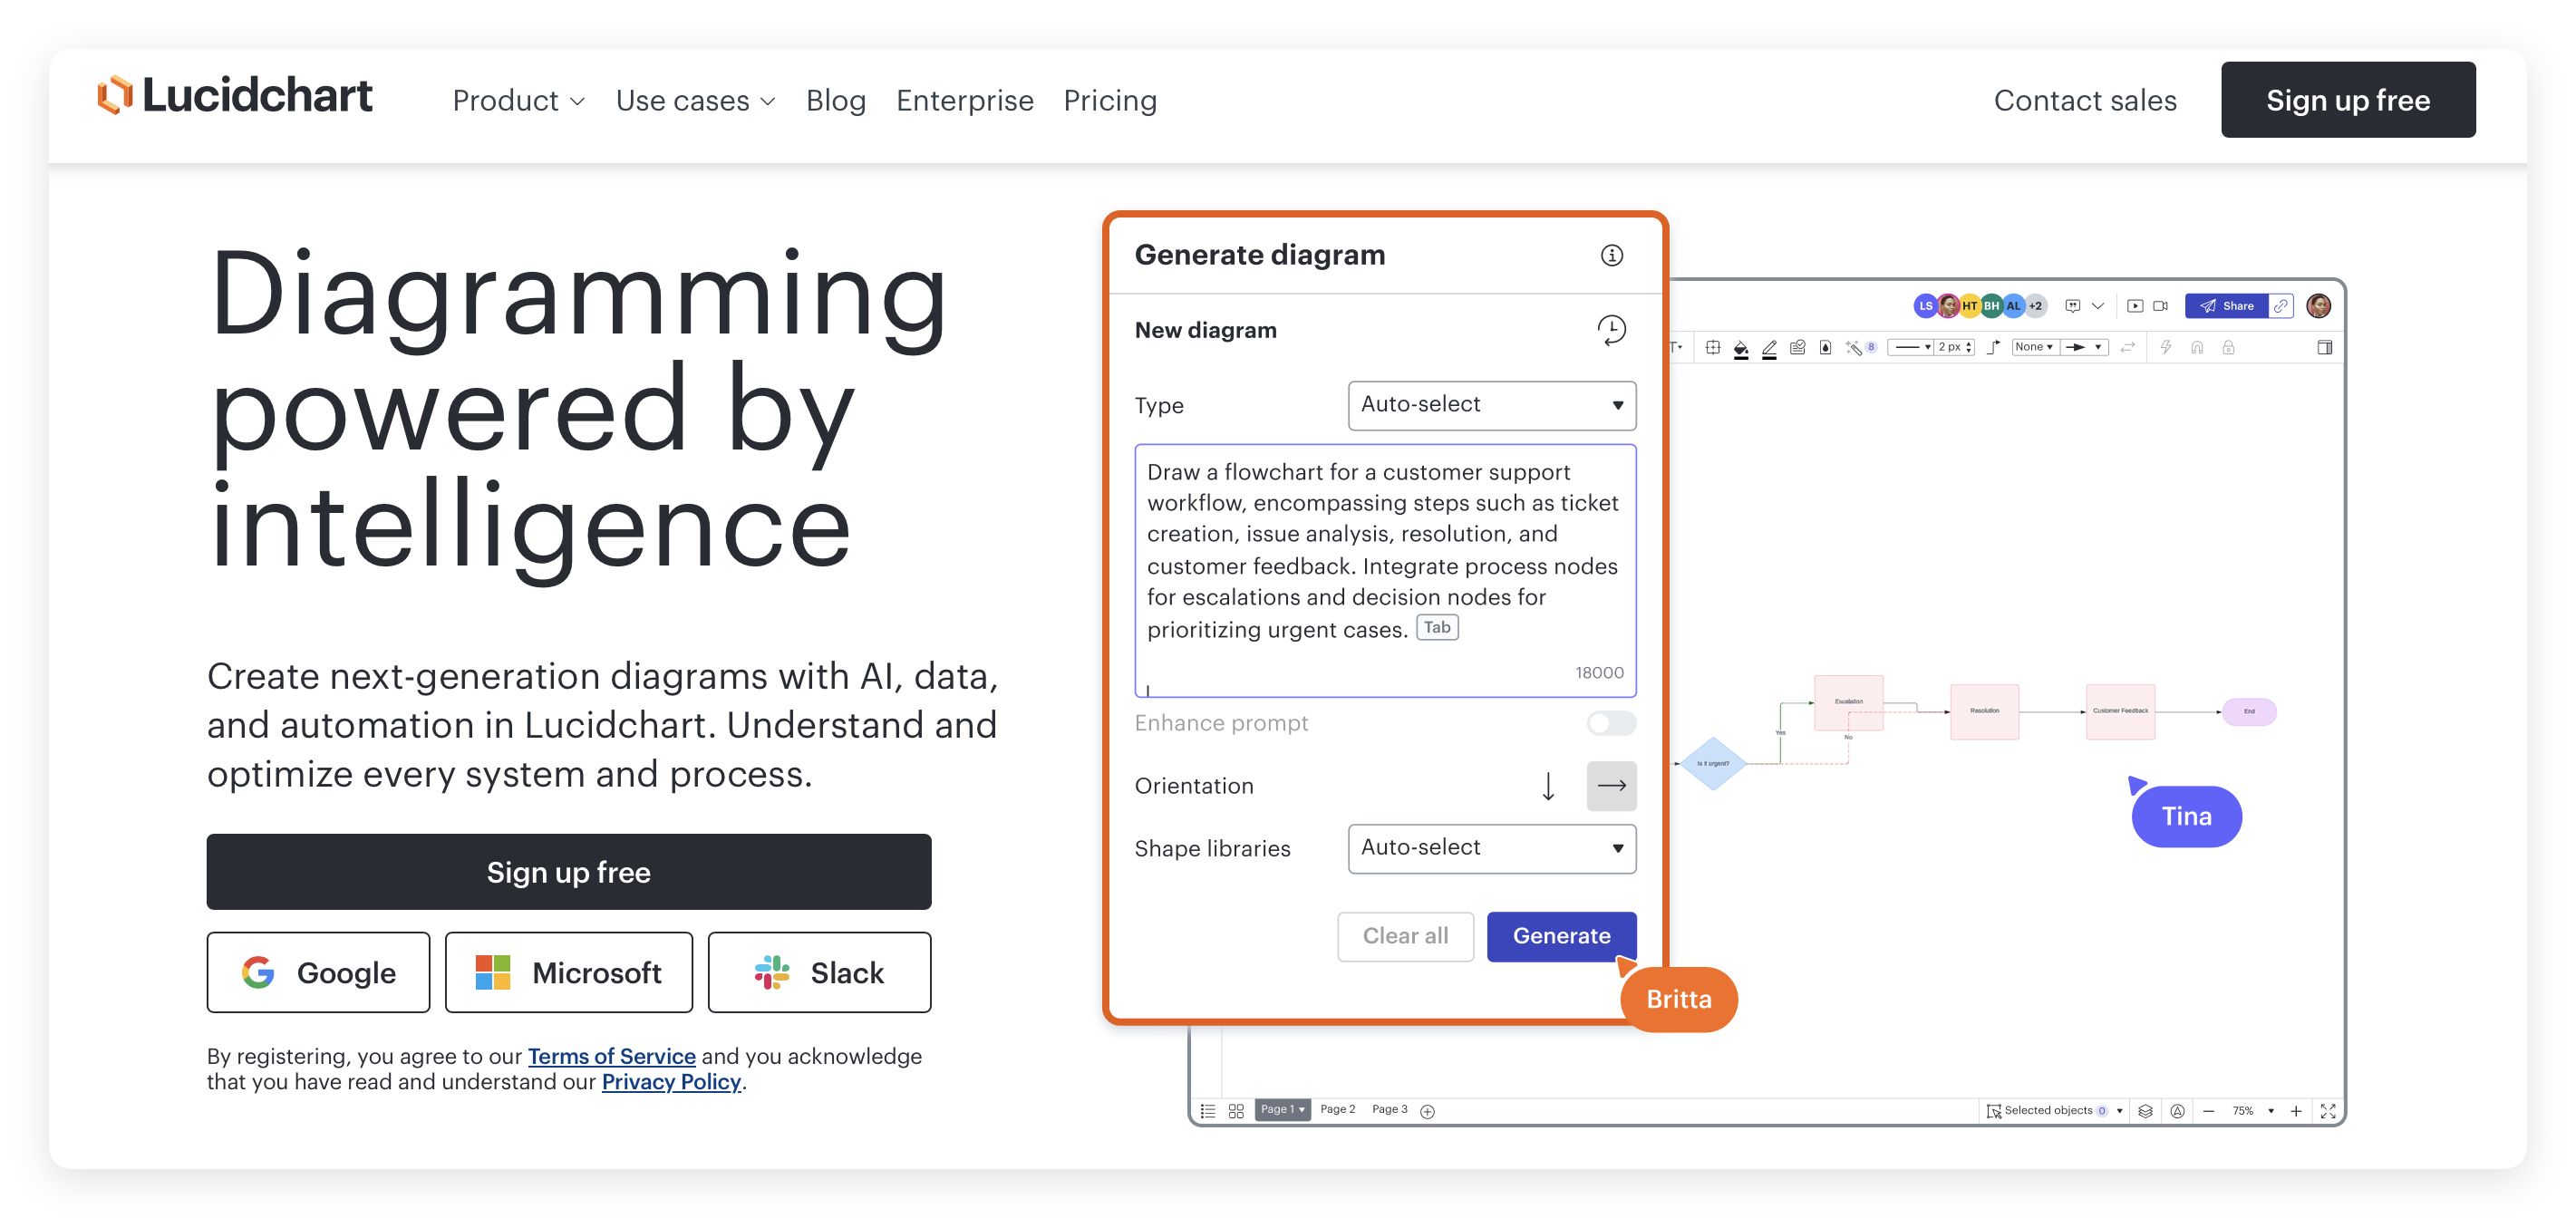Click the info icon beside Generate diagram
The height and width of the screenshot is (1218, 2576).
coord(1611,255)
